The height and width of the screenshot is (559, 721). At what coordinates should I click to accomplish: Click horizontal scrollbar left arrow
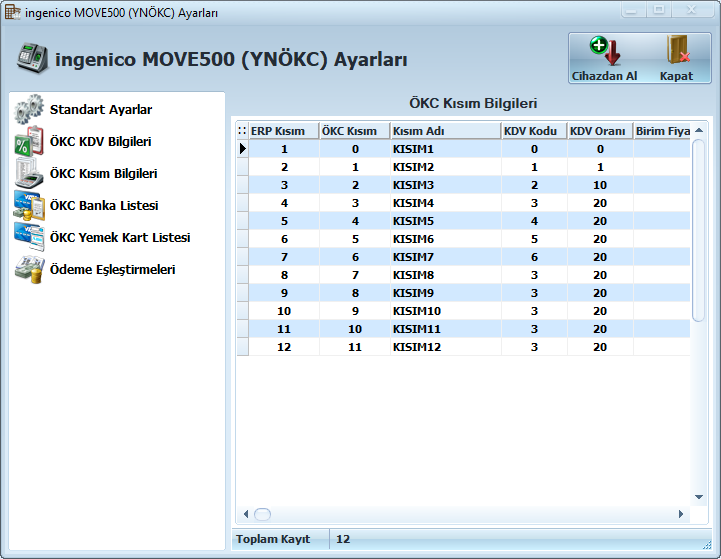(246, 514)
